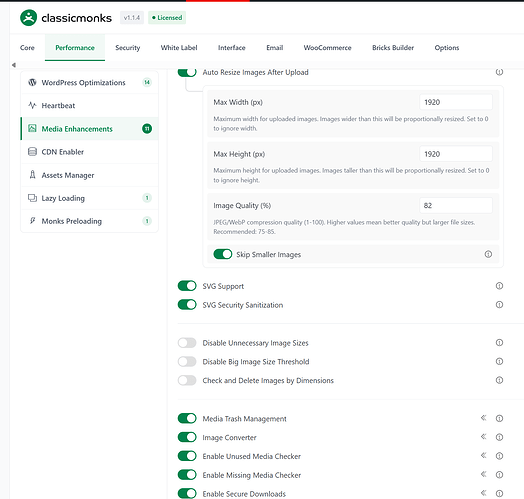Switch to the Security tab
524x499 pixels.
point(128,48)
